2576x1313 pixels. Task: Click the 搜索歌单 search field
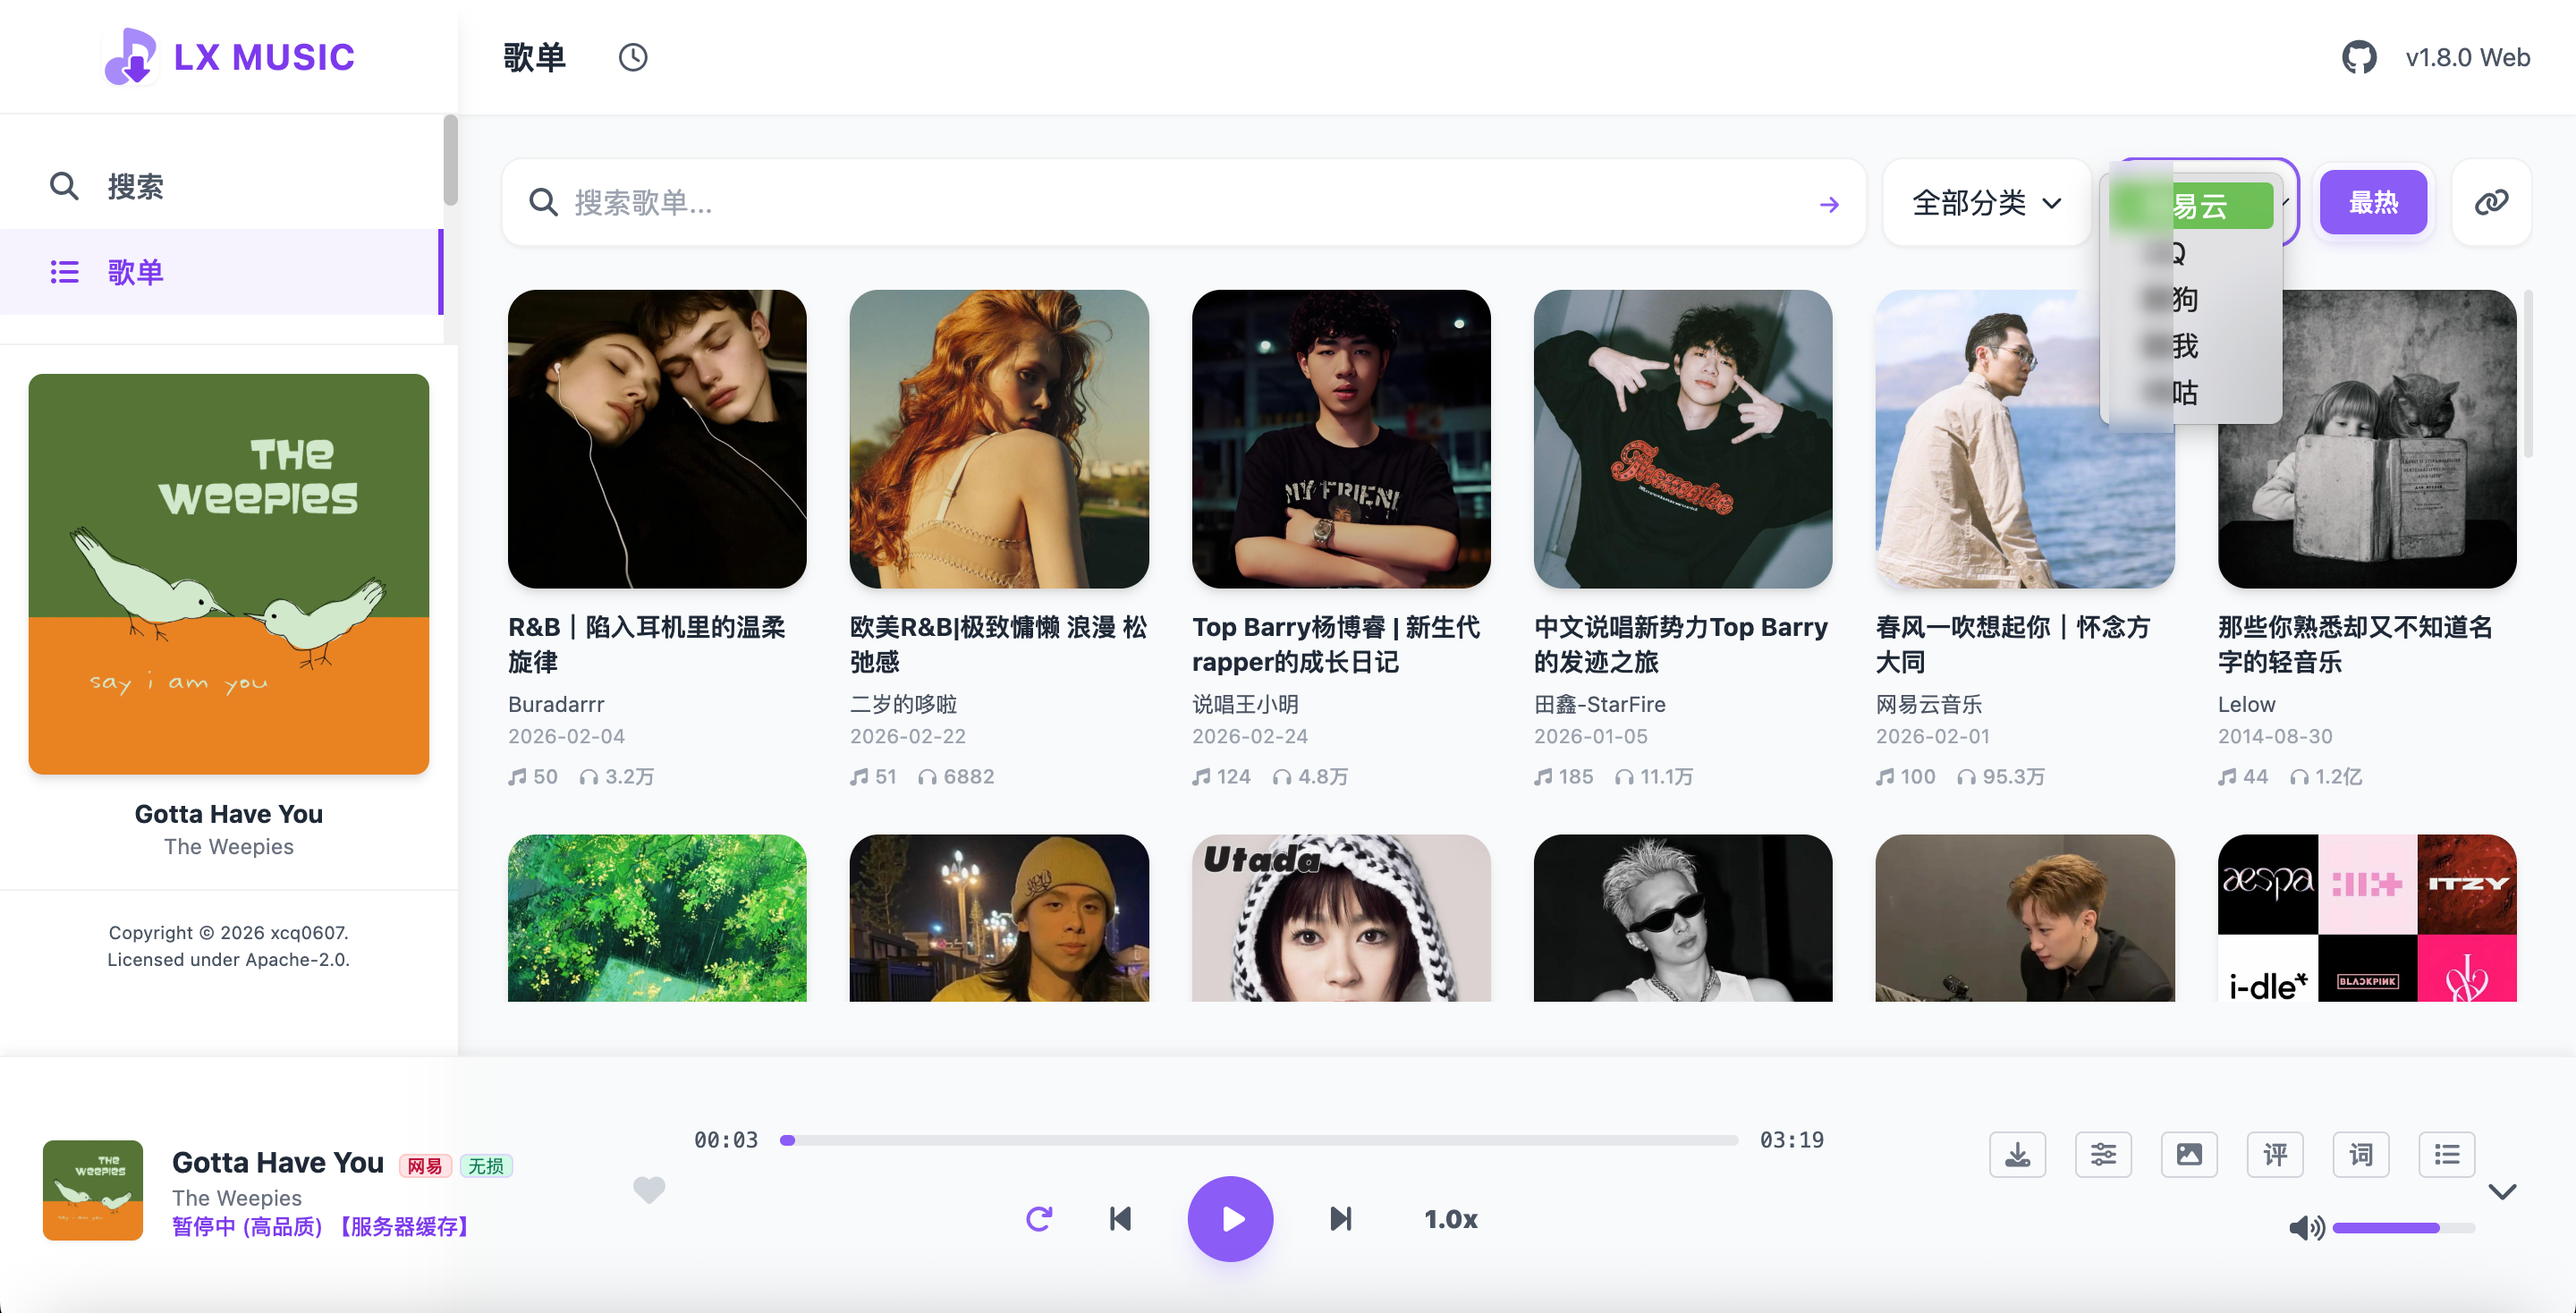pos(1180,203)
